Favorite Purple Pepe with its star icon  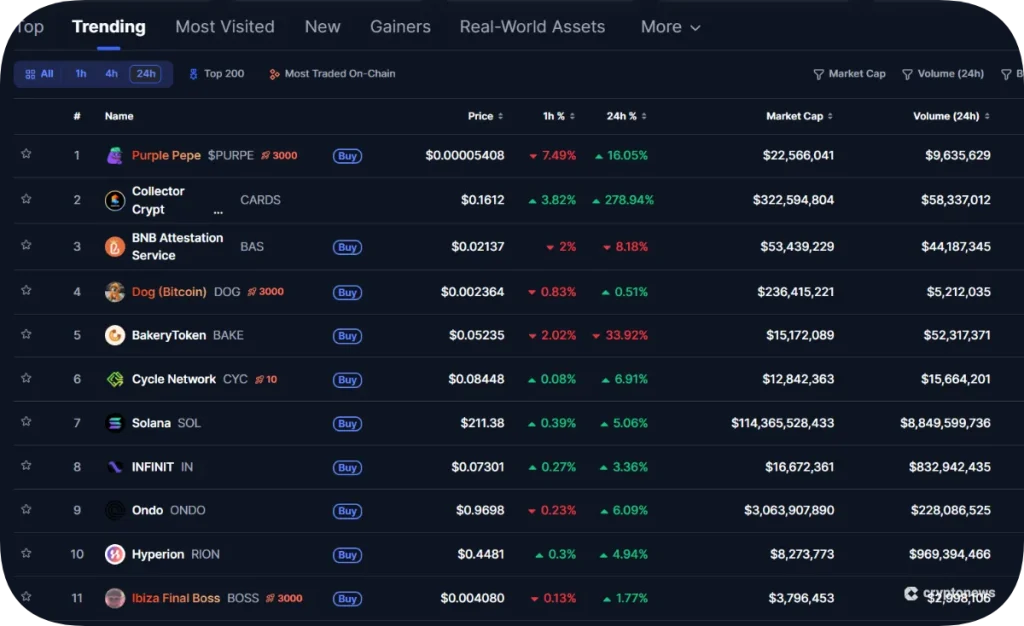point(26,154)
